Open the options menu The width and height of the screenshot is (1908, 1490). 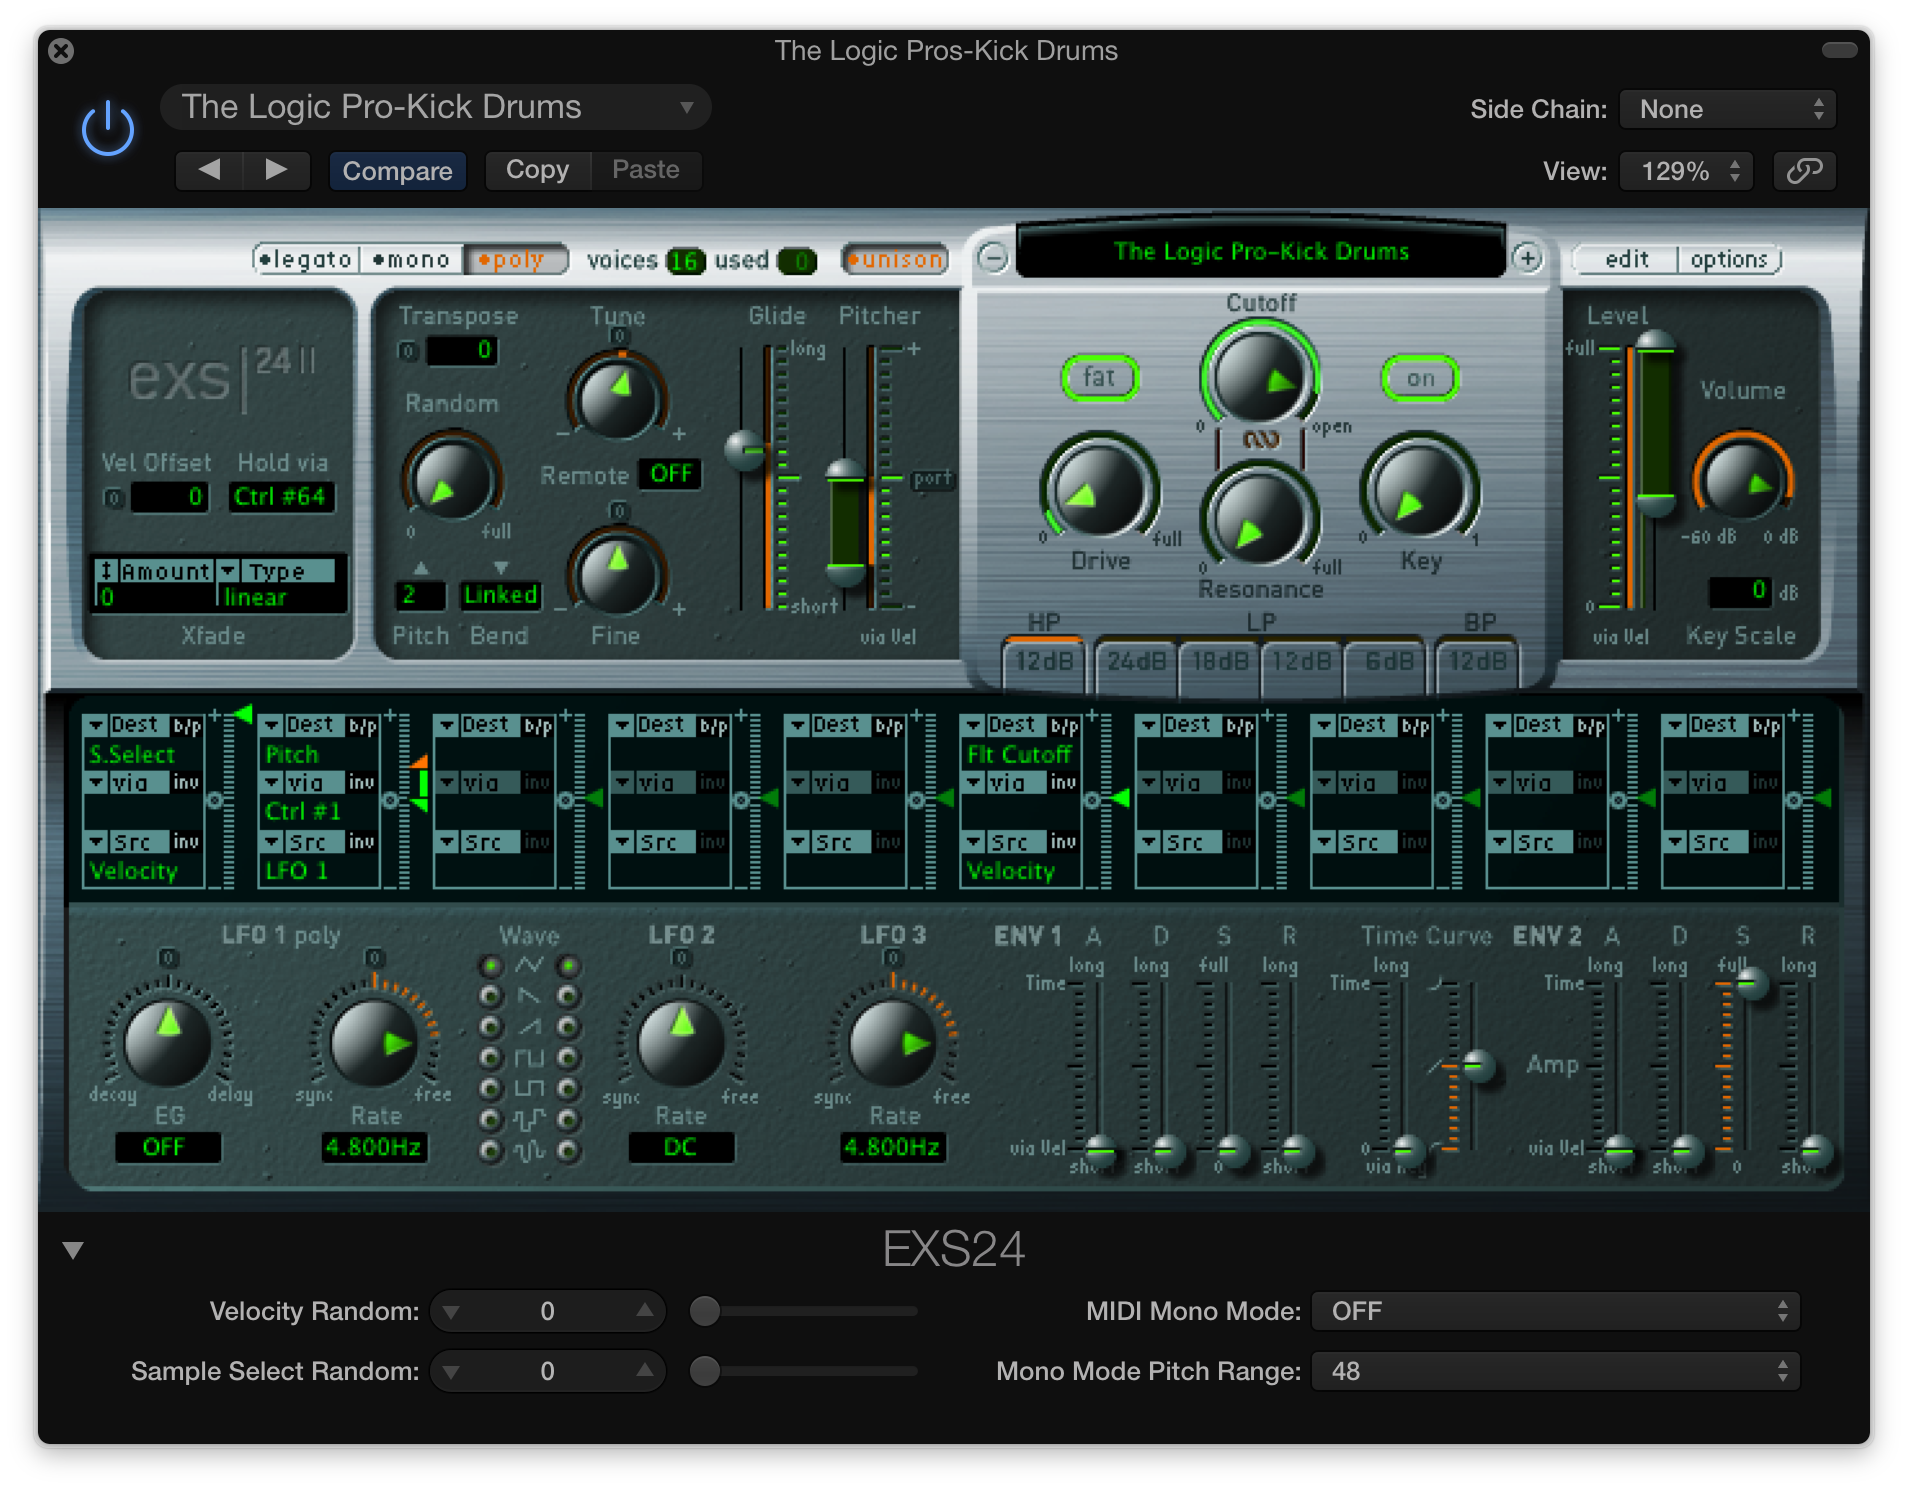[x=1729, y=259]
